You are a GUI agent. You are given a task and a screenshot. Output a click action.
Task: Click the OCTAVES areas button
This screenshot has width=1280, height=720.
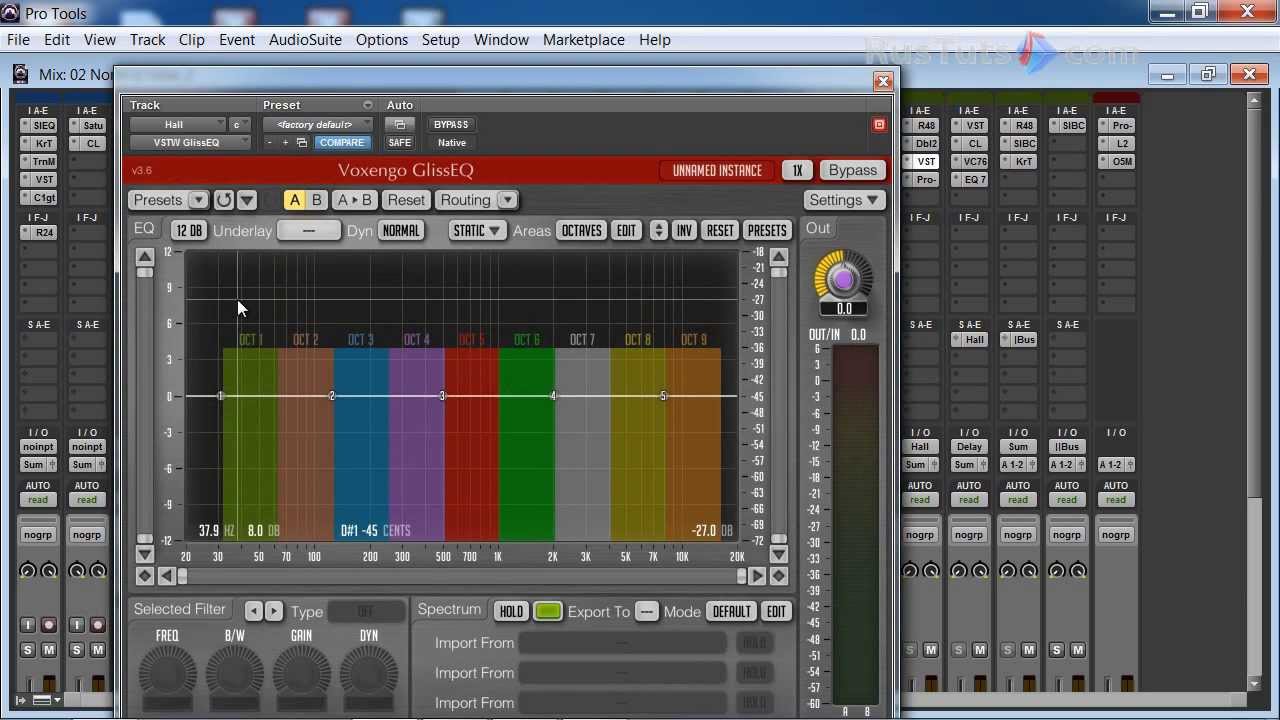581,230
